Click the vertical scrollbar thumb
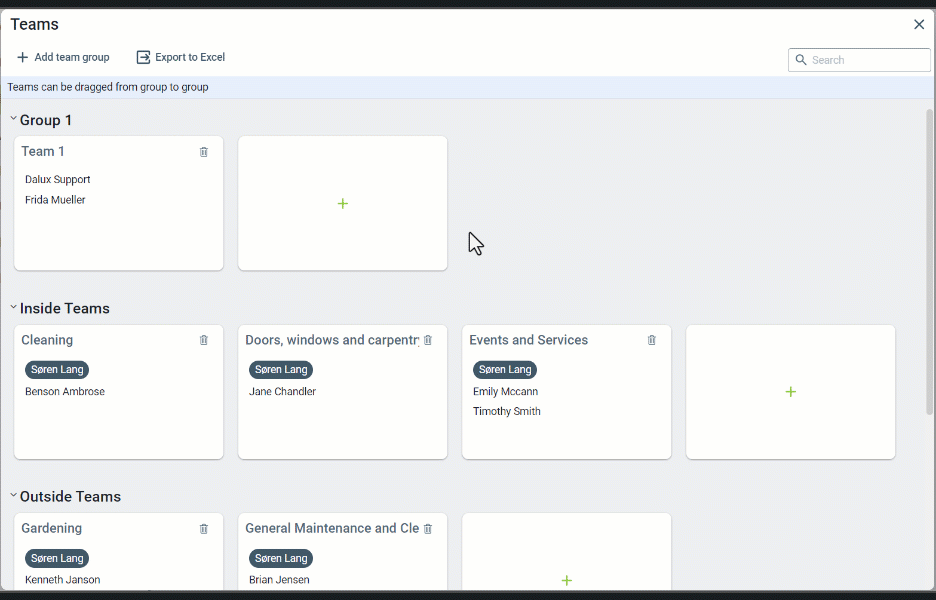Image resolution: width=936 pixels, height=600 pixels. click(930, 260)
